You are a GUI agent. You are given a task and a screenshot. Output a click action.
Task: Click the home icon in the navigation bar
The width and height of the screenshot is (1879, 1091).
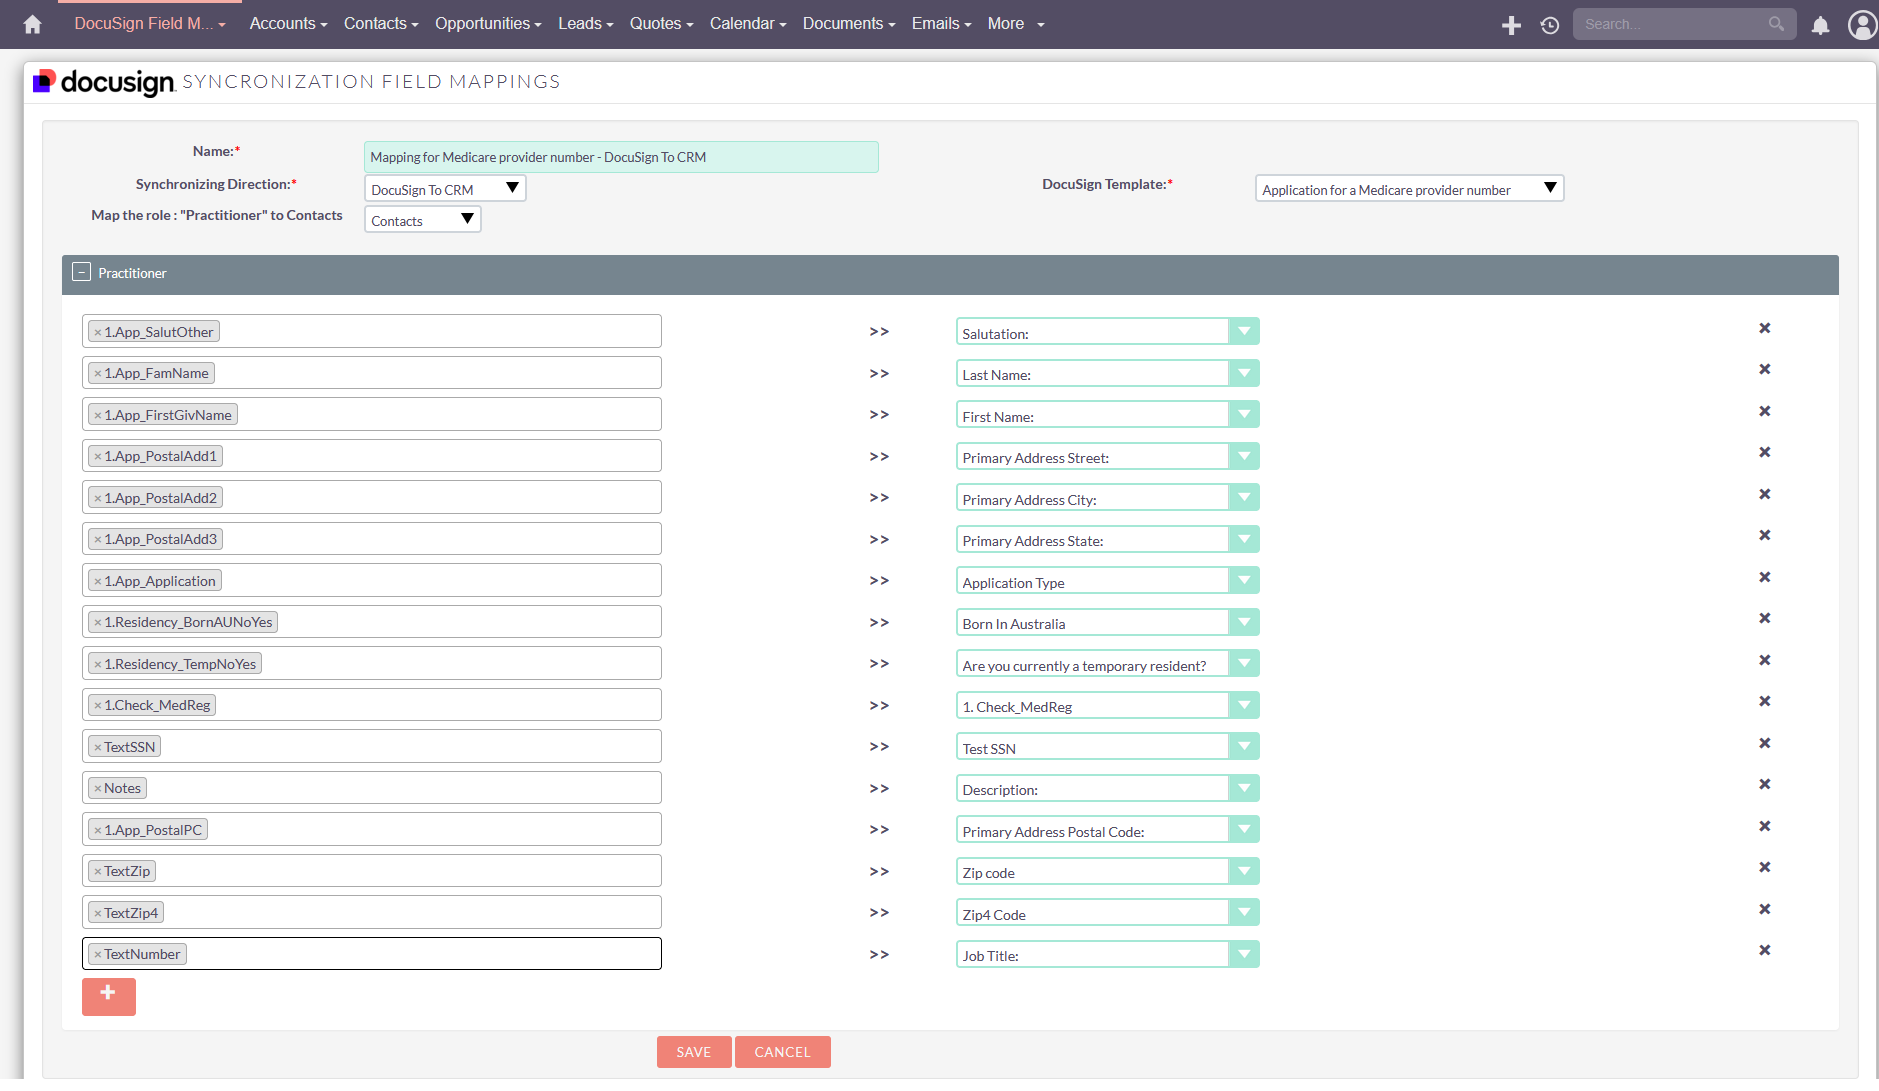click(30, 23)
